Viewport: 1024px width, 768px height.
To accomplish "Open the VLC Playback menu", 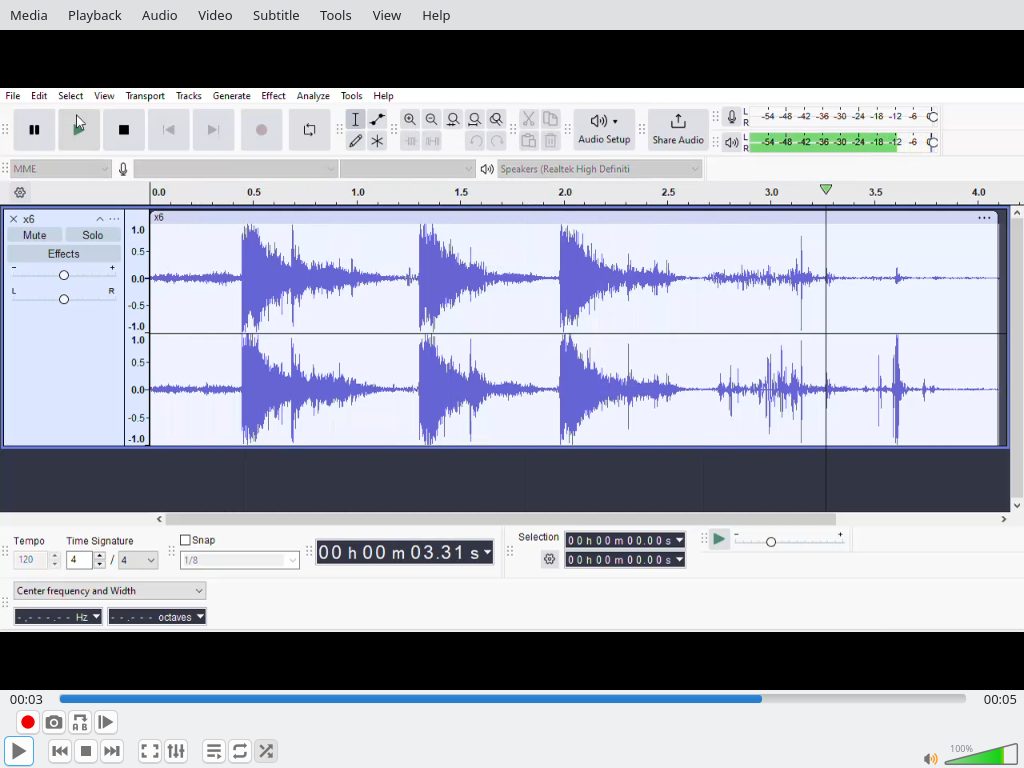I will 94,15.
